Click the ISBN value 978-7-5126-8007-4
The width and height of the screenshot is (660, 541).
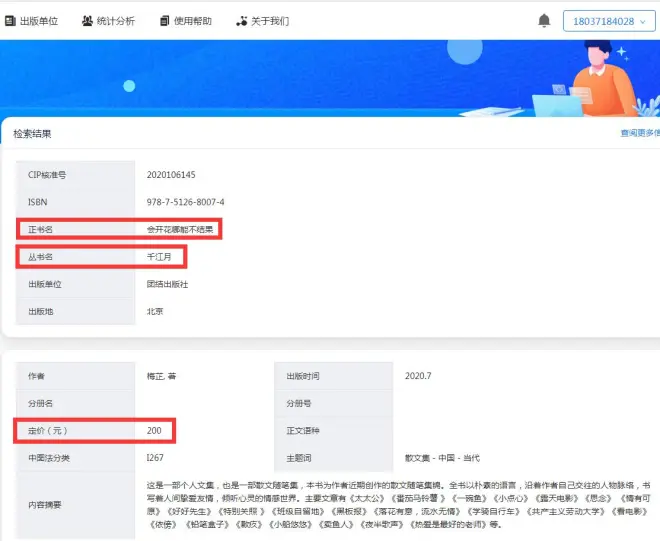[x=185, y=202]
